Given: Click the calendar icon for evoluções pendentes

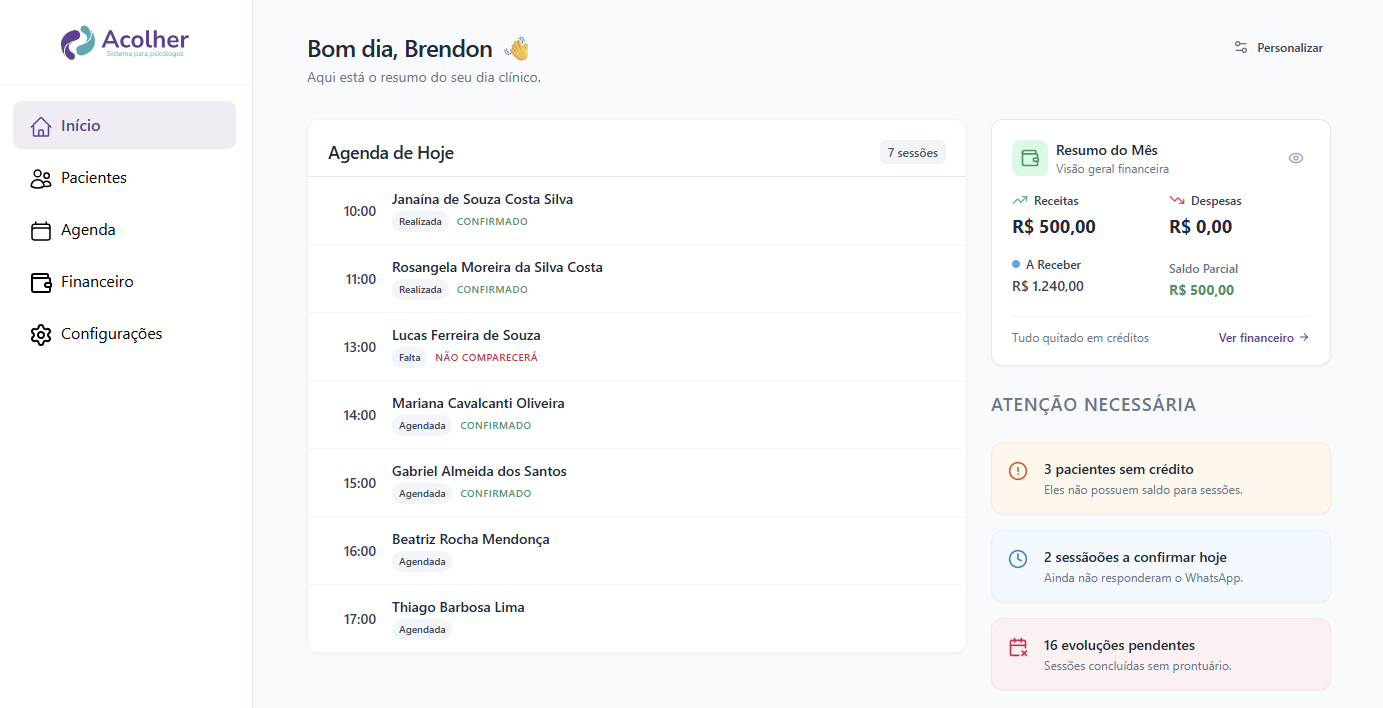Looking at the screenshot, I should 1018,647.
